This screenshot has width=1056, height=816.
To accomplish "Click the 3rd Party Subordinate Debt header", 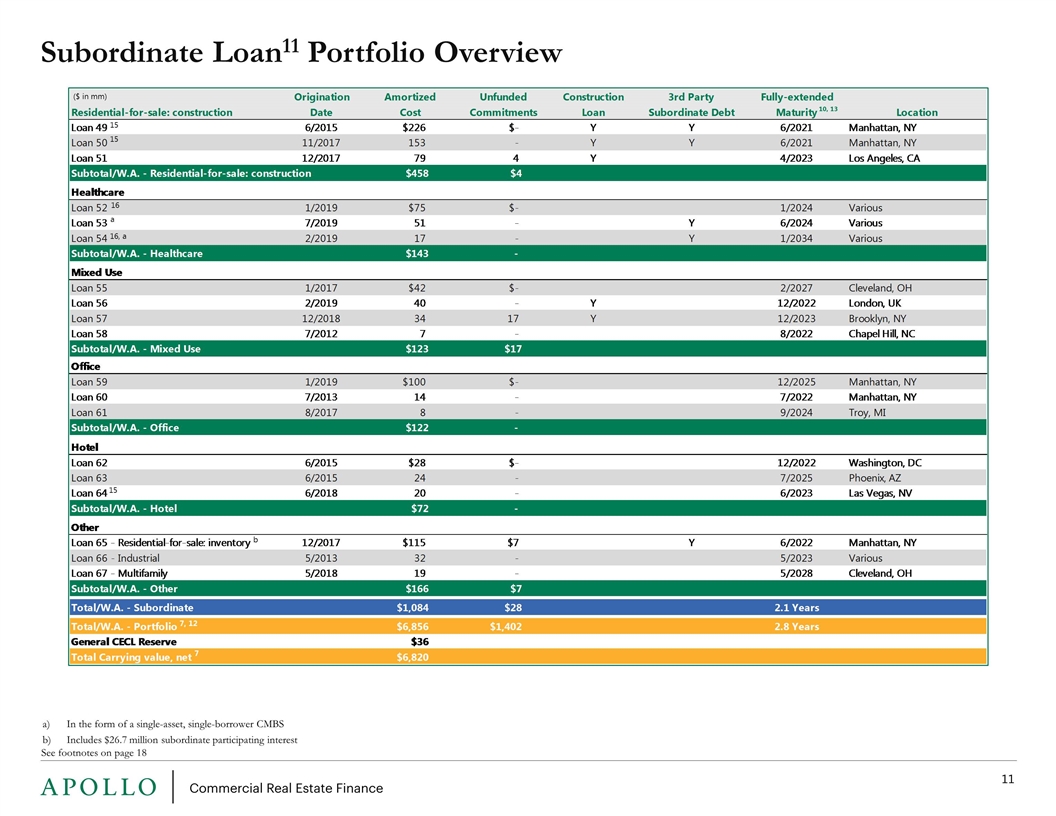I will [x=691, y=104].
